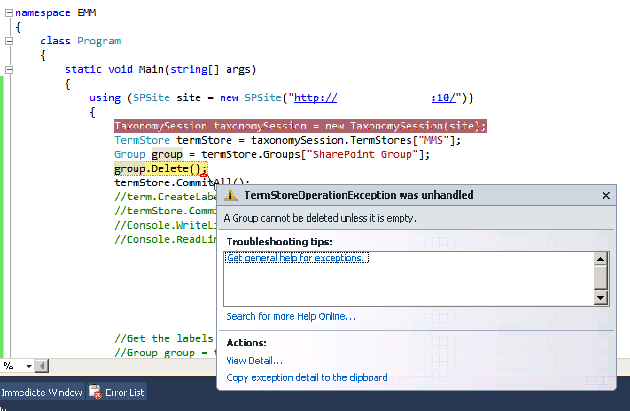Image resolution: width=630 pixels, height=411 pixels.
Task: Switch to the Immediate Window tab
Action: click(42, 392)
